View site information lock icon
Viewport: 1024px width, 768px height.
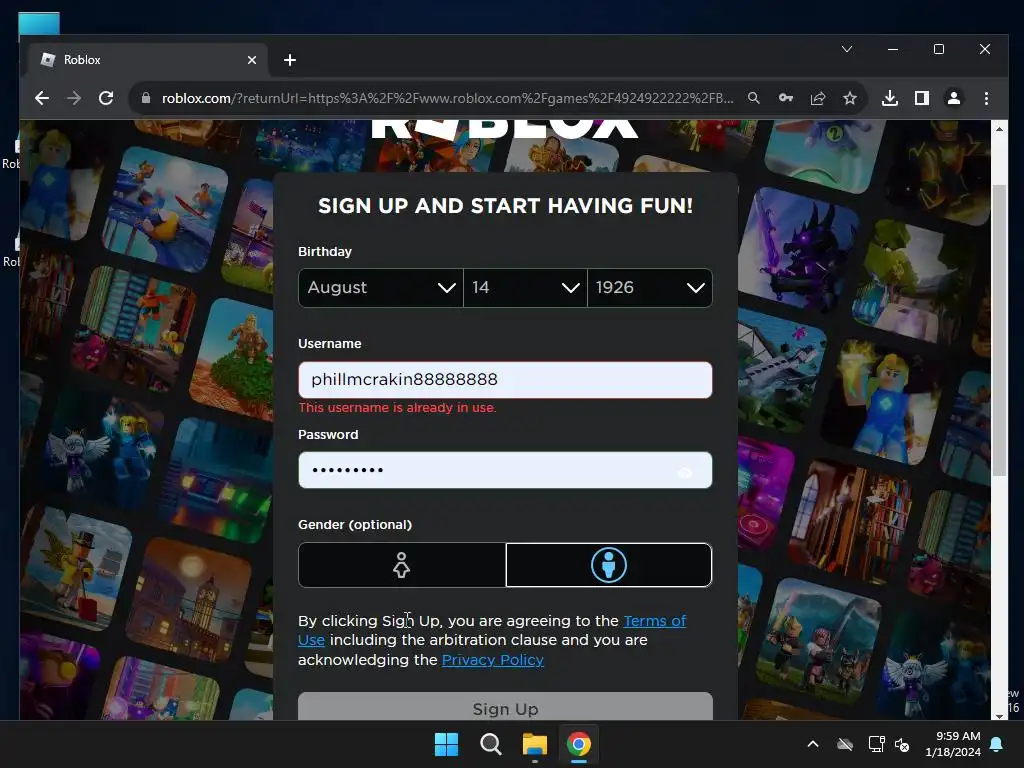[146, 98]
